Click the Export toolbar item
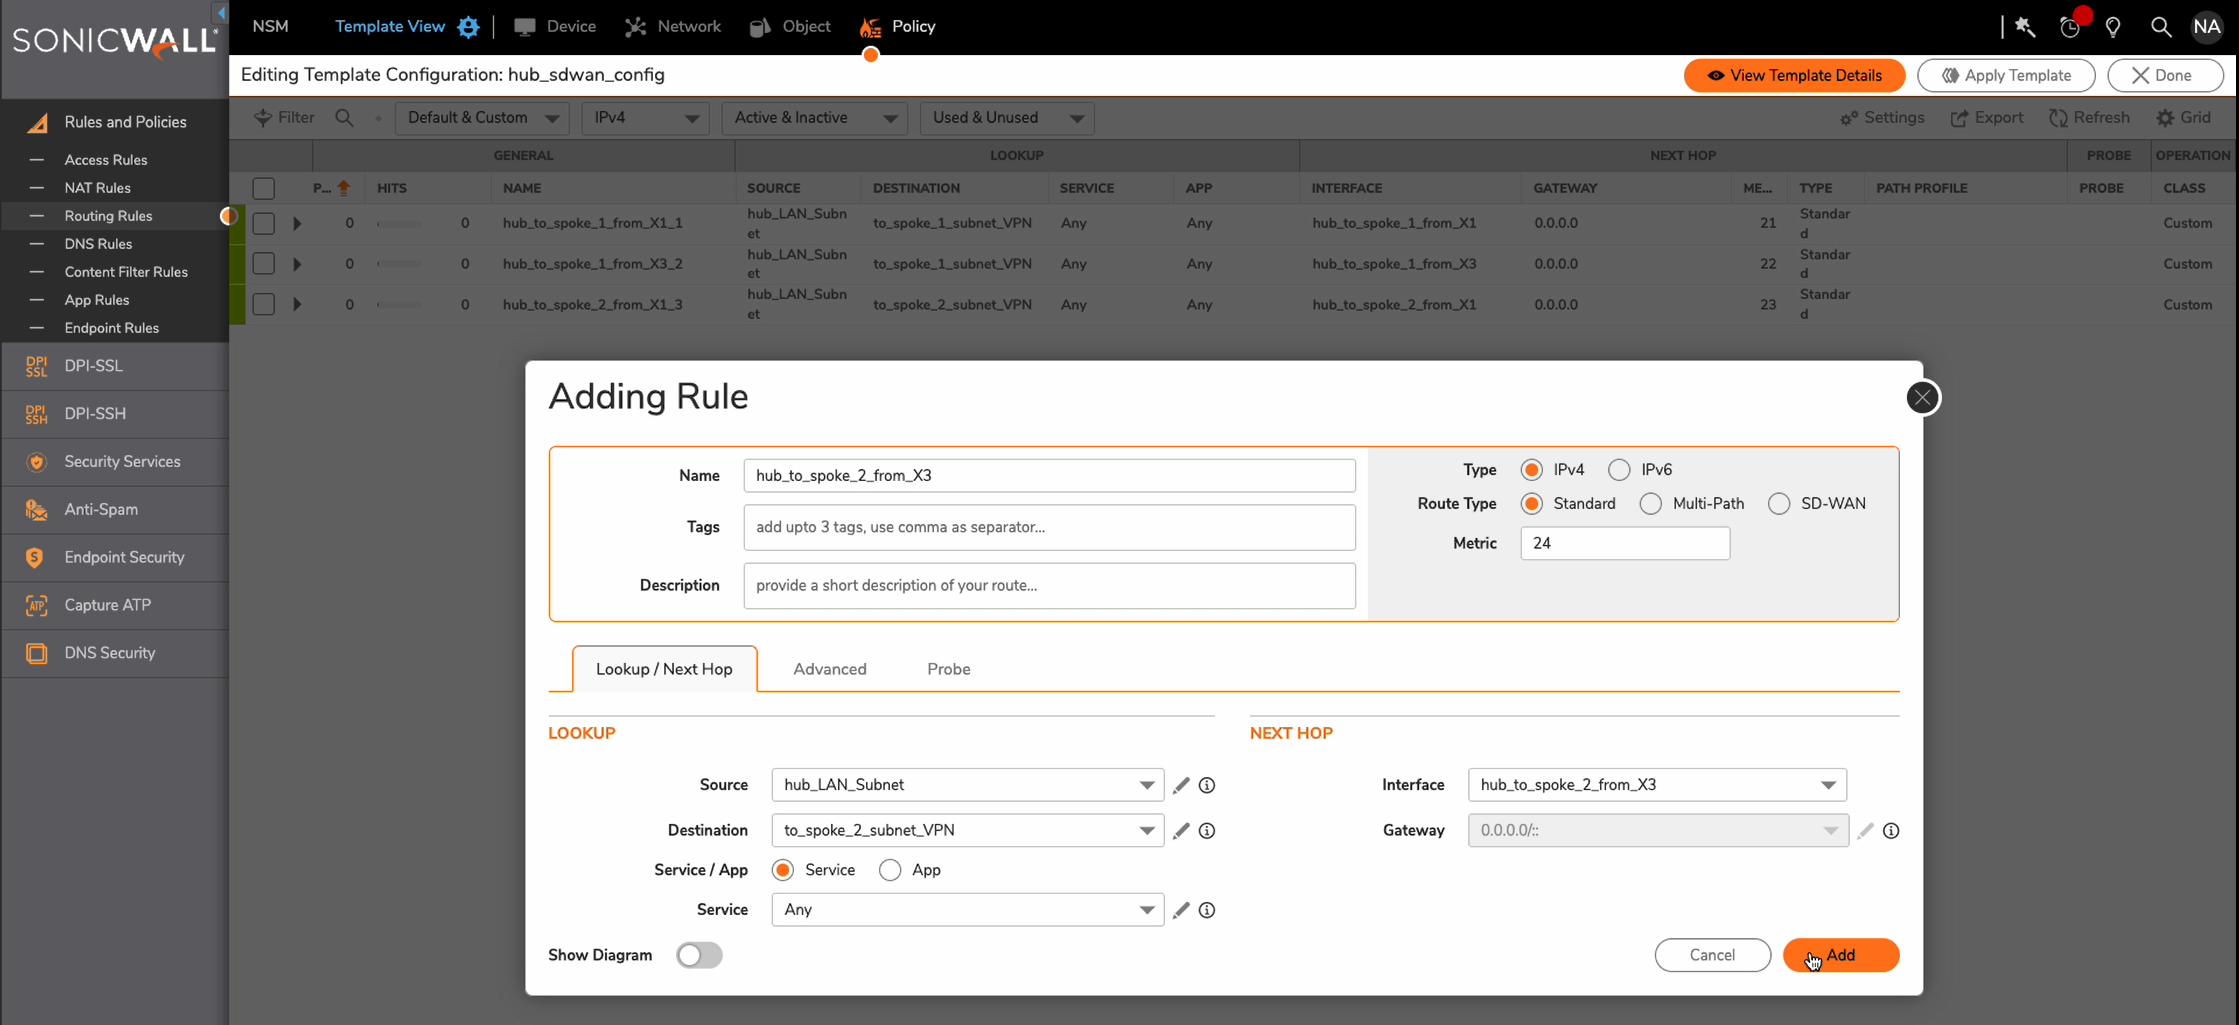This screenshot has width=2239, height=1025. click(1987, 118)
